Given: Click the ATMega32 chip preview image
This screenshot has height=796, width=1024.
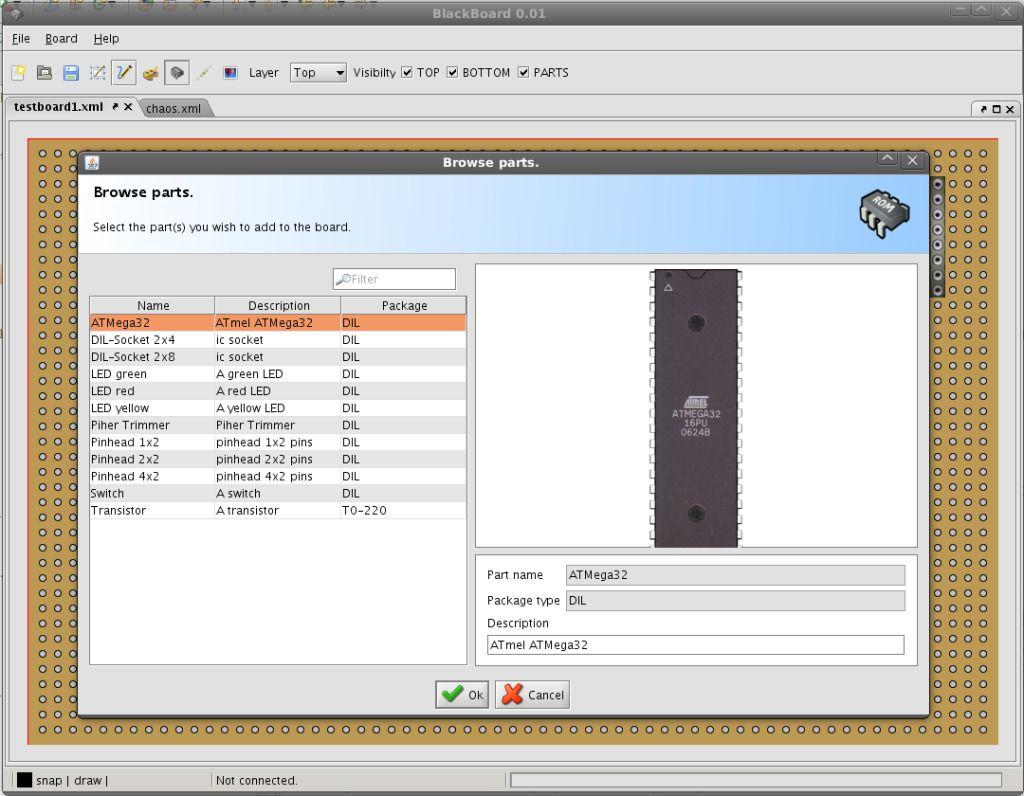Looking at the screenshot, I should 696,407.
